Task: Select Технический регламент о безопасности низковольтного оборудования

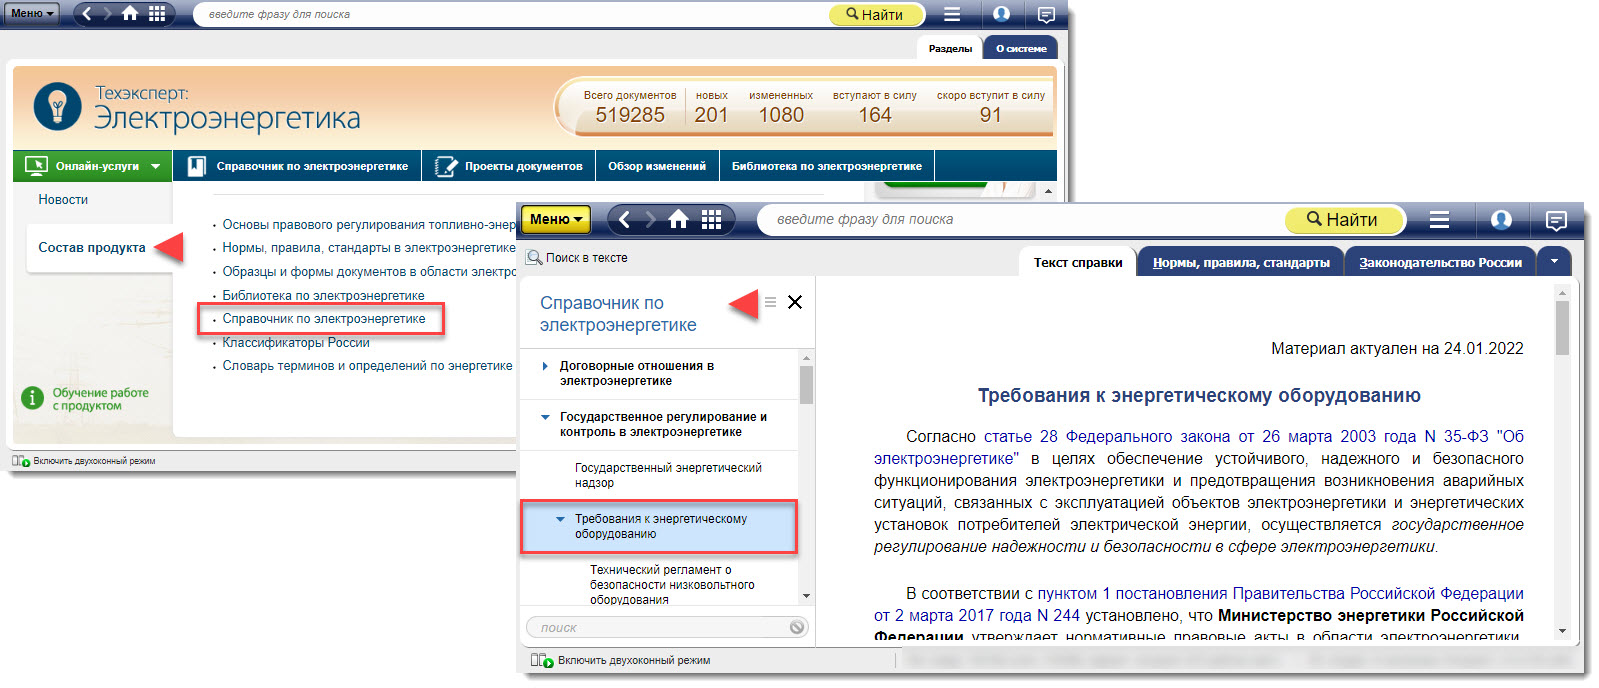Action: [x=672, y=585]
